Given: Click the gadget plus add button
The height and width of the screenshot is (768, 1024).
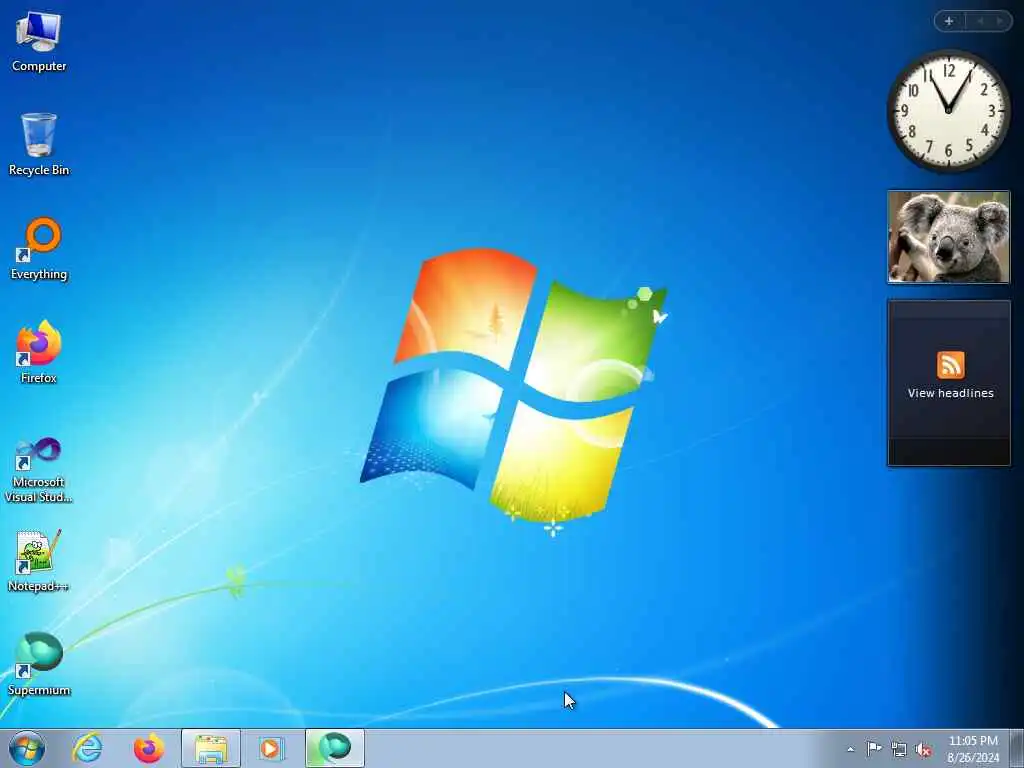Looking at the screenshot, I should 949,21.
